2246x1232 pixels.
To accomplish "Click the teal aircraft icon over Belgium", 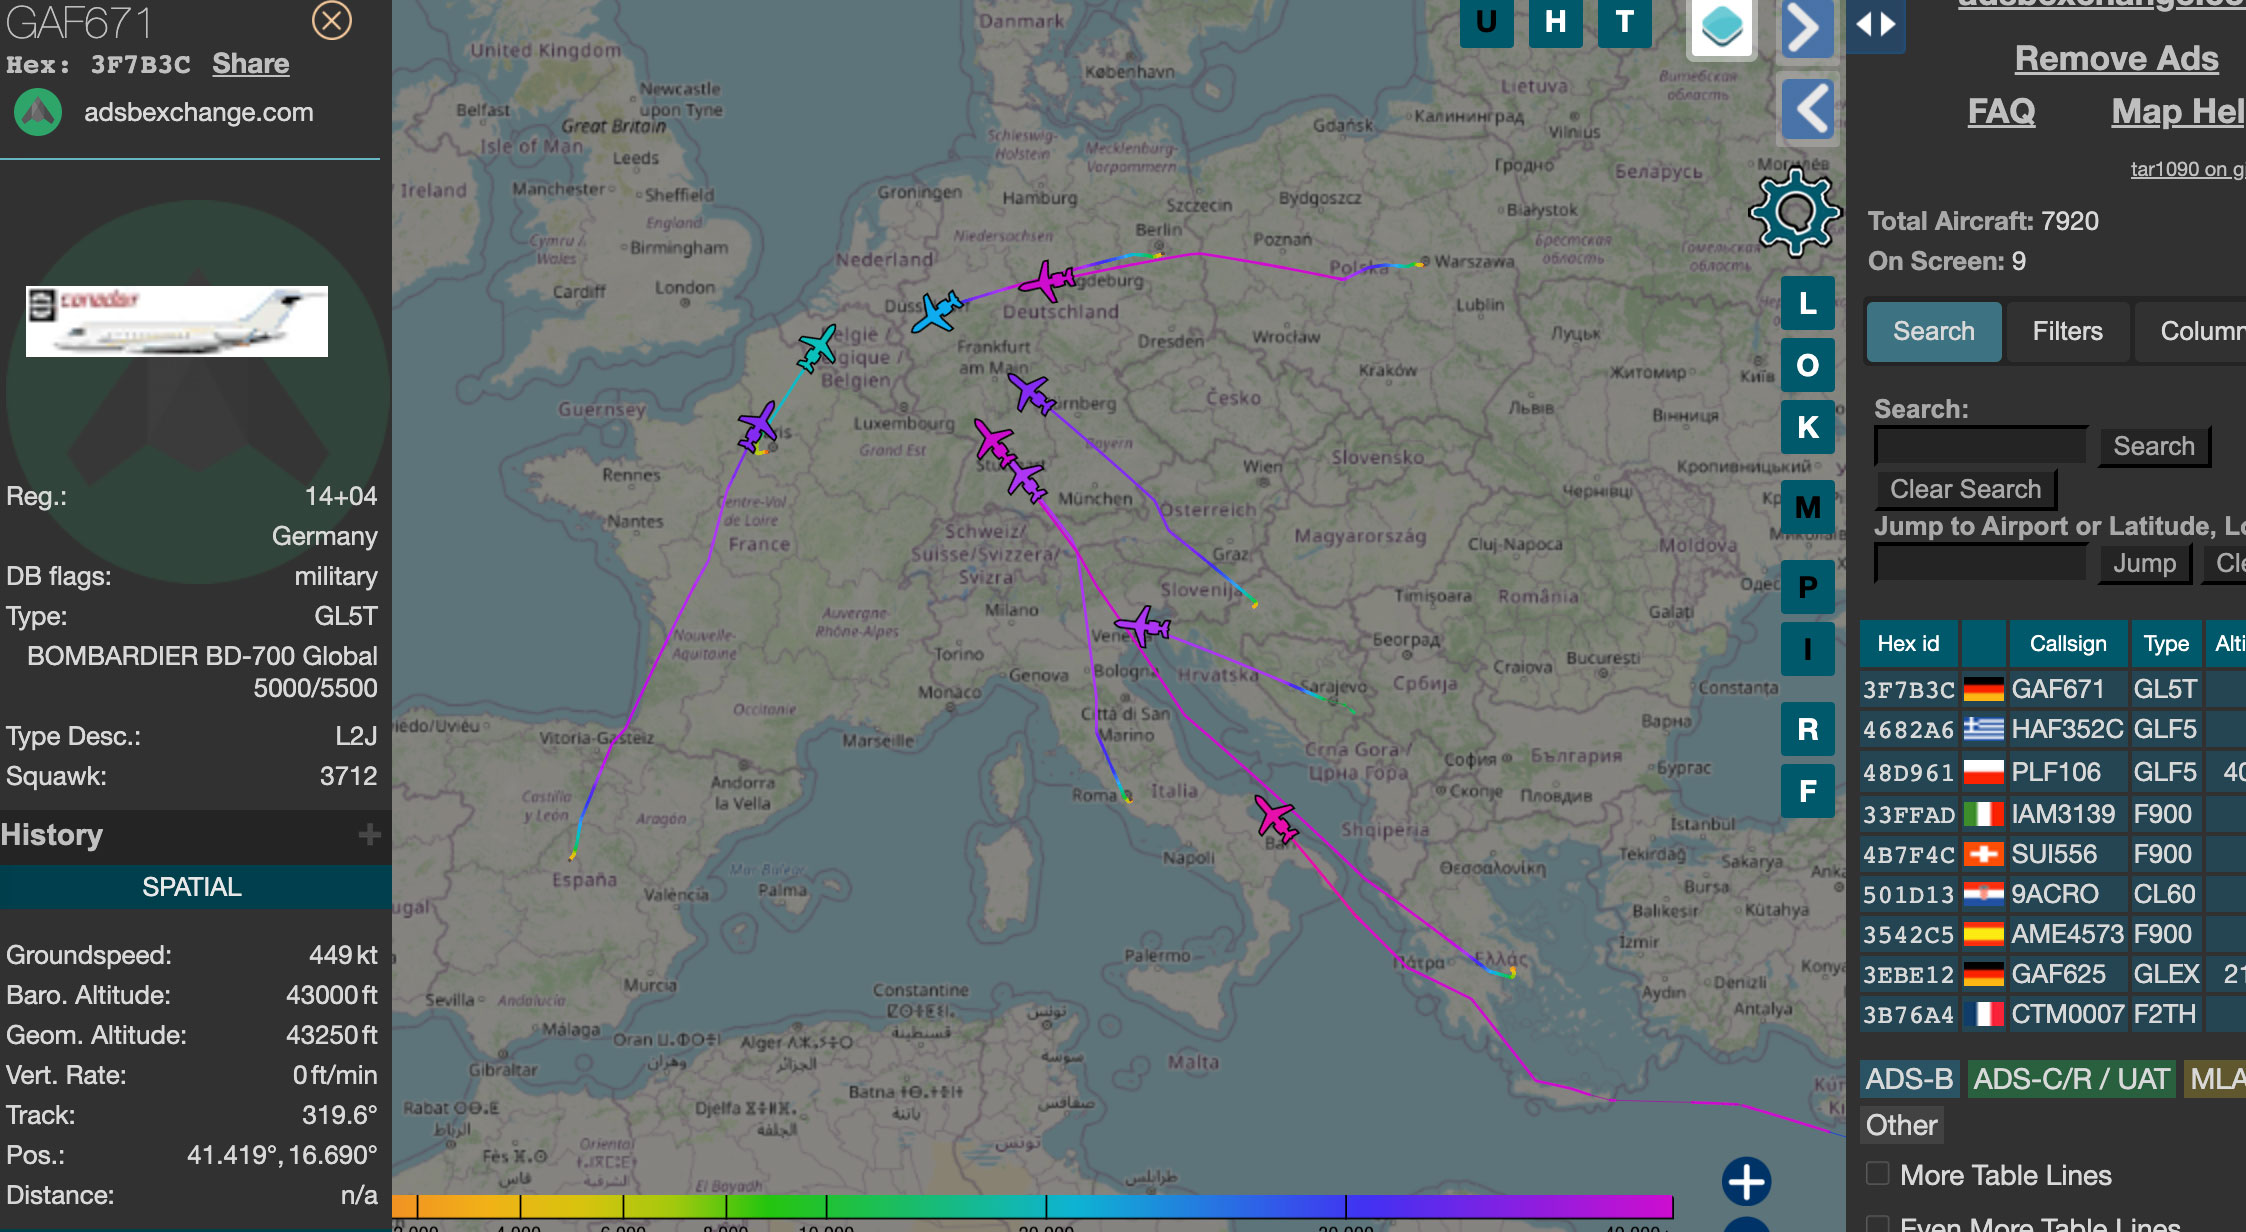I will pyautogui.click(x=817, y=347).
